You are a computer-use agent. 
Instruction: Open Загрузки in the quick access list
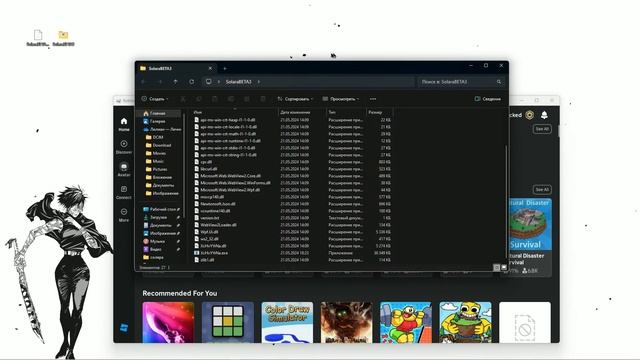click(x=158, y=217)
